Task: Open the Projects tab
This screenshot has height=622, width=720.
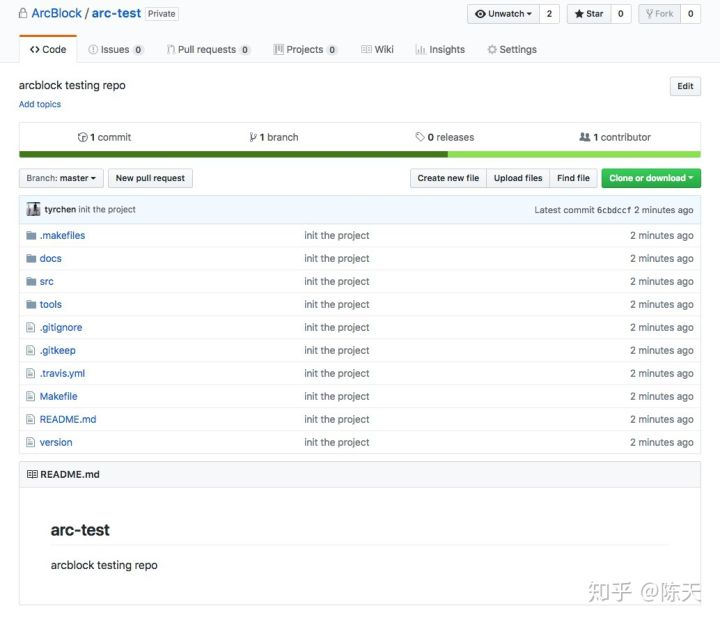Action: pyautogui.click(x=305, y=50)
